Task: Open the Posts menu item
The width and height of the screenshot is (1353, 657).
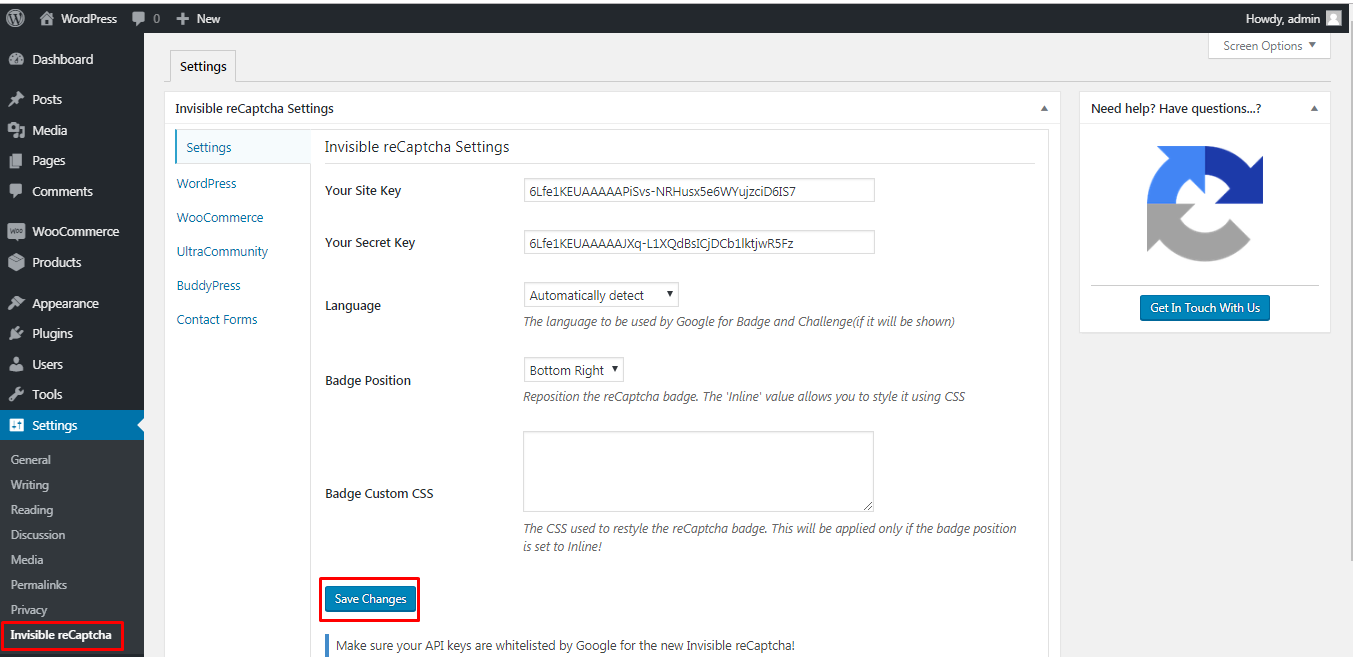Action: [72, 100]
